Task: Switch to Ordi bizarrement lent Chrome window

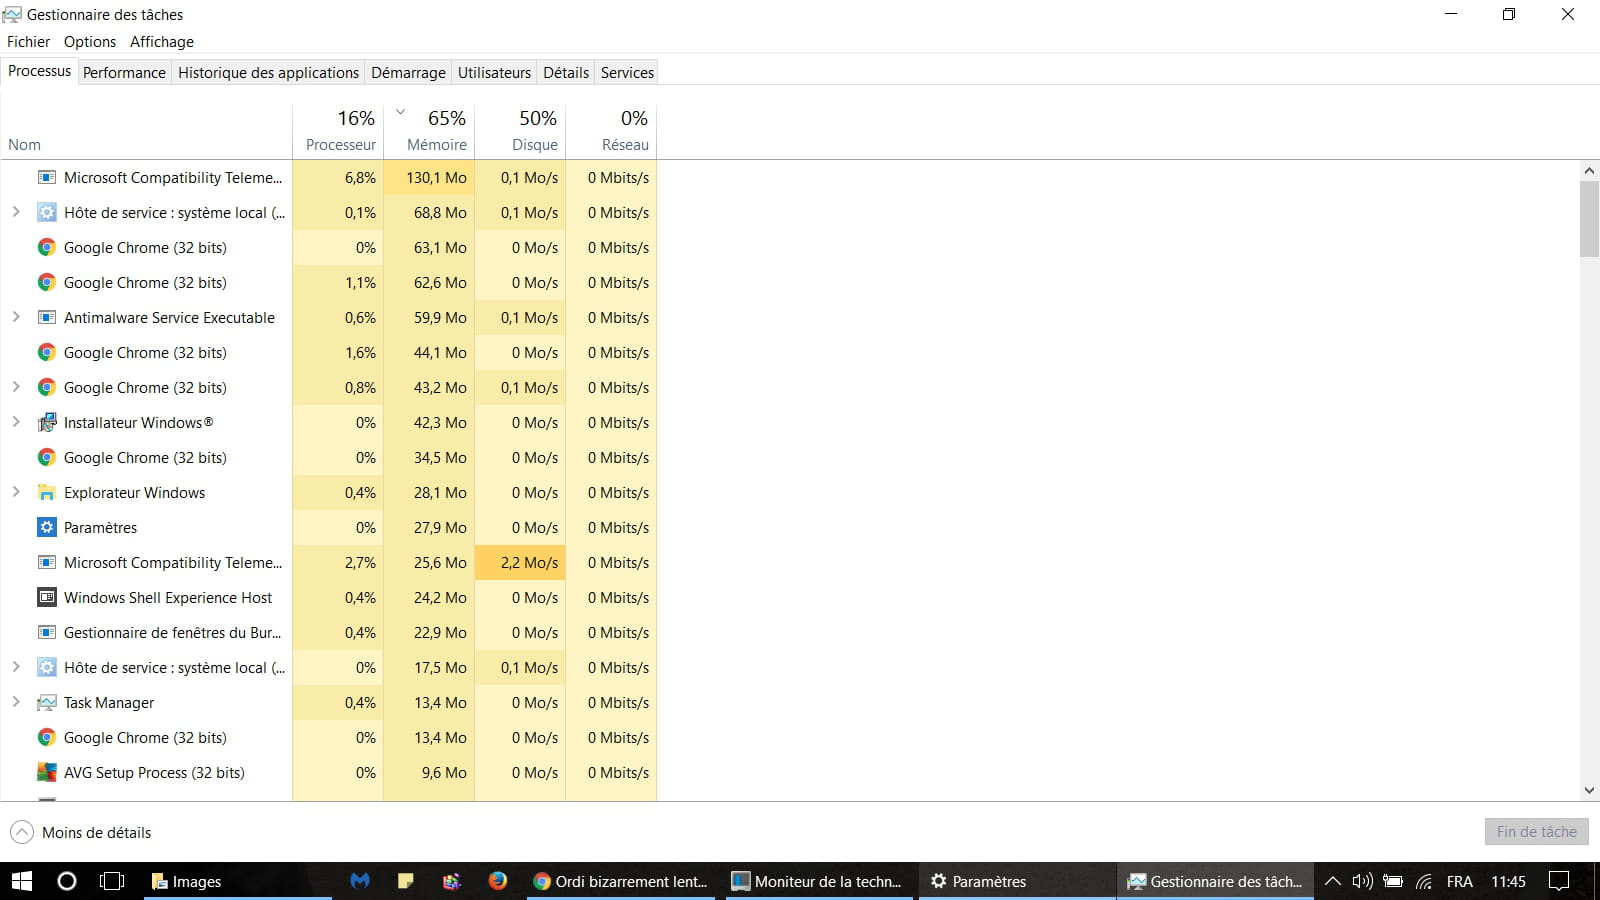Action: [621, 881]
